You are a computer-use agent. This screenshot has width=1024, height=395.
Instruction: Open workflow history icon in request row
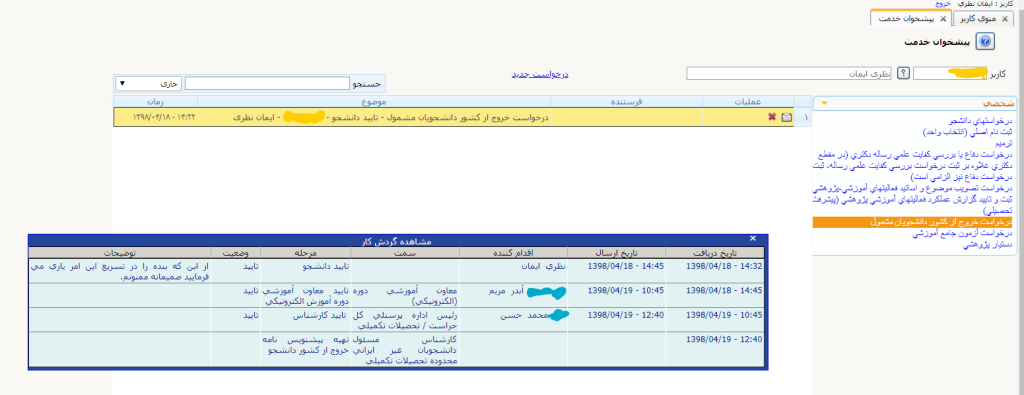point(786,117)
